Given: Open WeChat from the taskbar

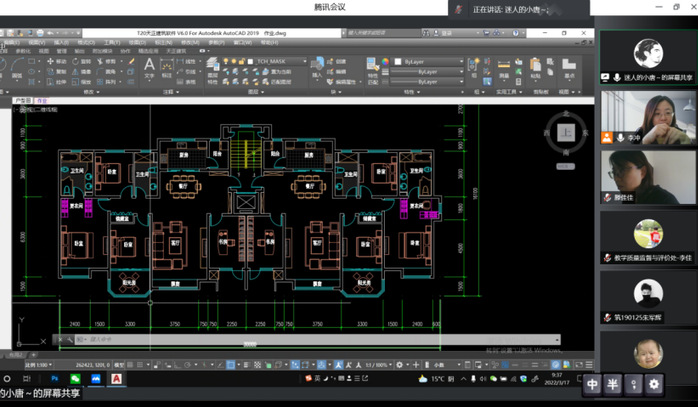Looking at the screenshot, I should 75,379.
